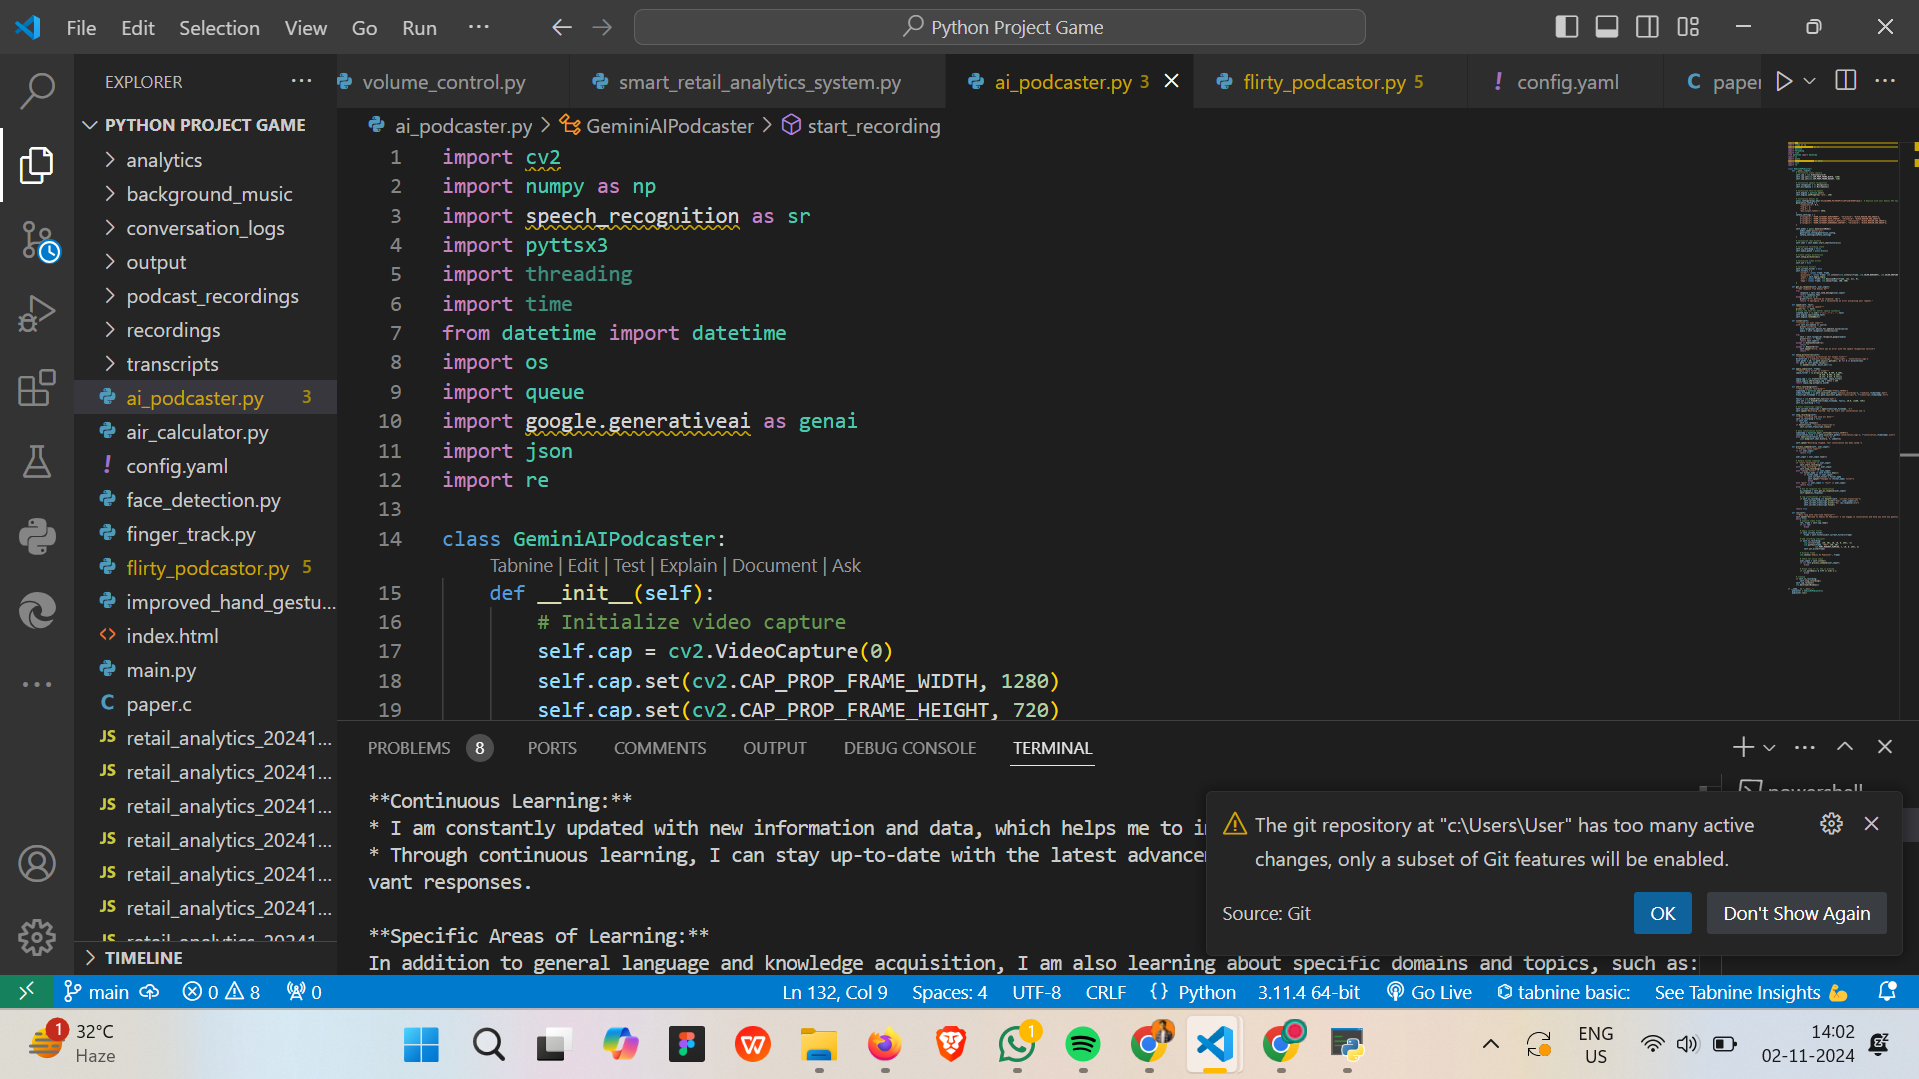
Task: Click See Tabnine Insights link
Action: 1751,991
